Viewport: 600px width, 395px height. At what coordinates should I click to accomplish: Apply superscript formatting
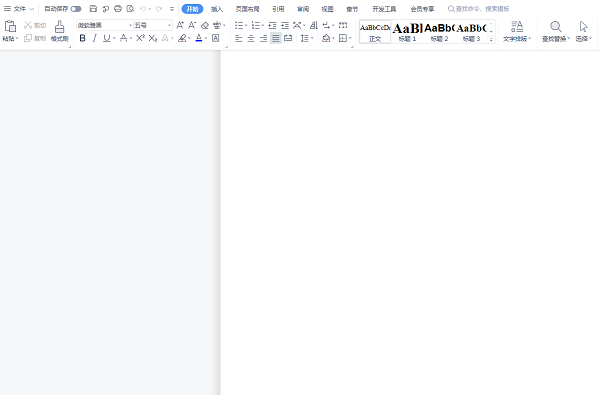pos(140,38)
